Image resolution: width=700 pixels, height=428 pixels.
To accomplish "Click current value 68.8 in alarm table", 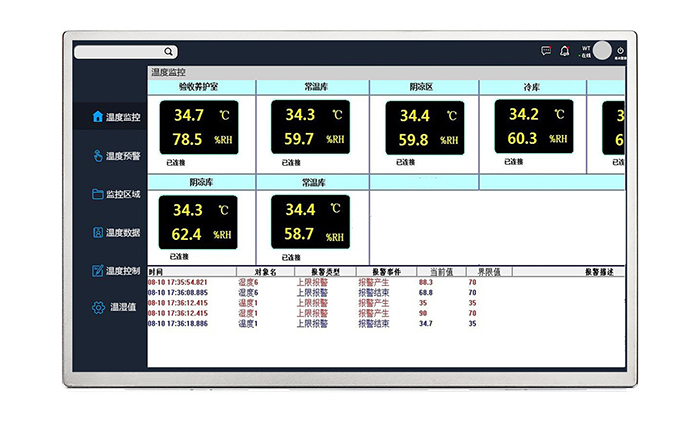I will pos(426,293).
